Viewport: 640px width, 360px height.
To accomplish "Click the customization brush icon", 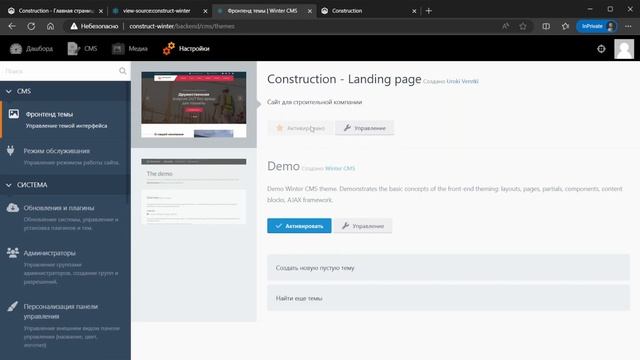I will tap(13, 306).
